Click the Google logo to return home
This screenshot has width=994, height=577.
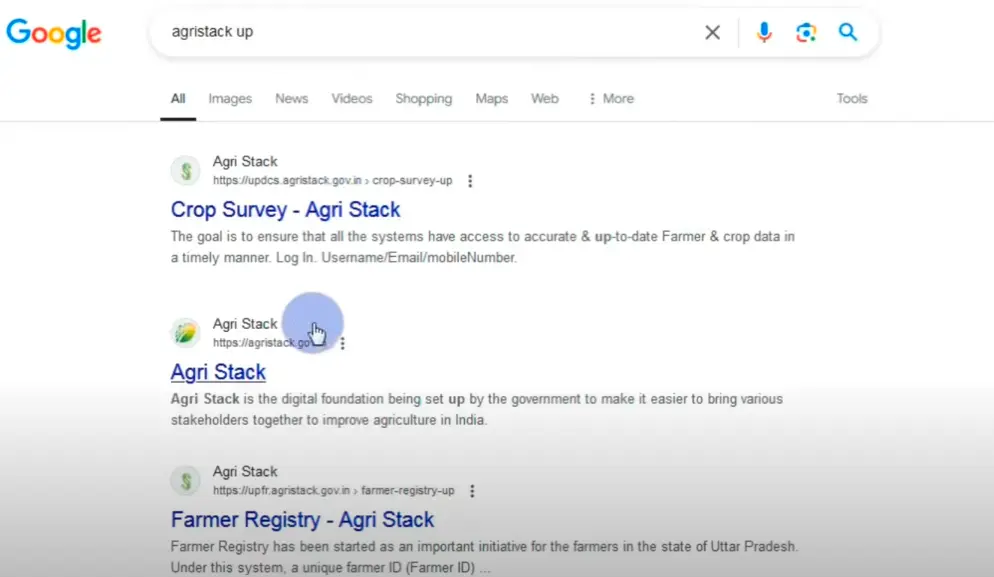[x=53, y=33]
